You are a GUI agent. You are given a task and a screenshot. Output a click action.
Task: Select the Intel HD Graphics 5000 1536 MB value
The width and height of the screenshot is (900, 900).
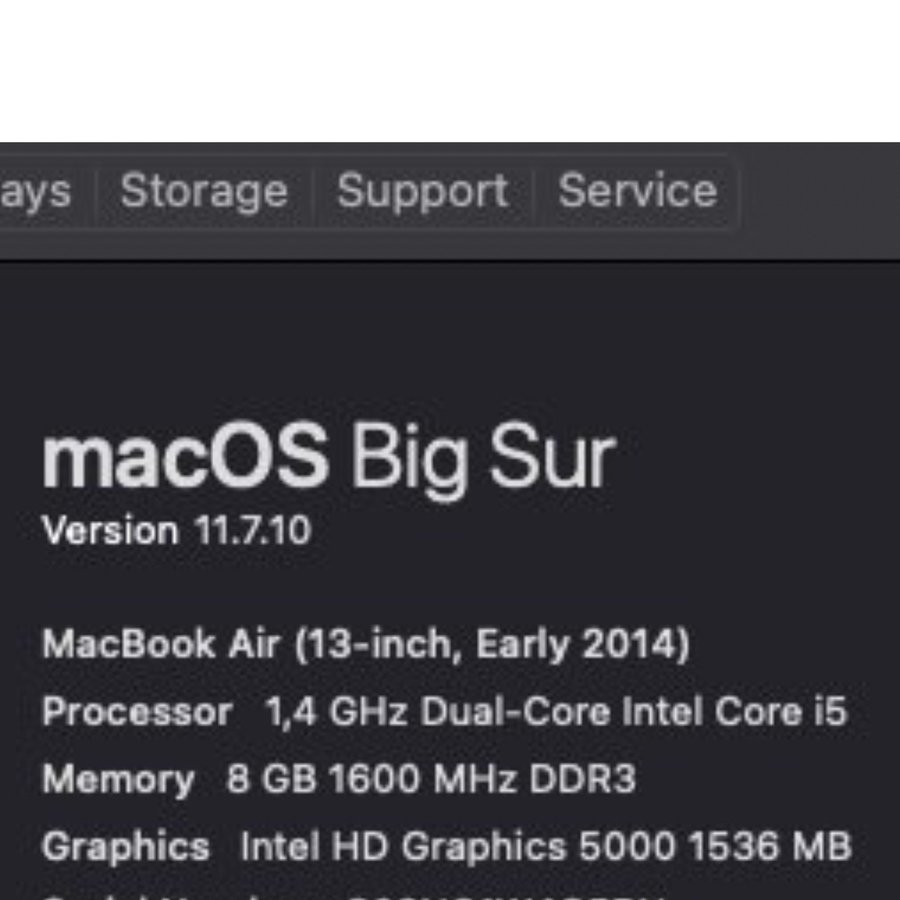(545, 846)
